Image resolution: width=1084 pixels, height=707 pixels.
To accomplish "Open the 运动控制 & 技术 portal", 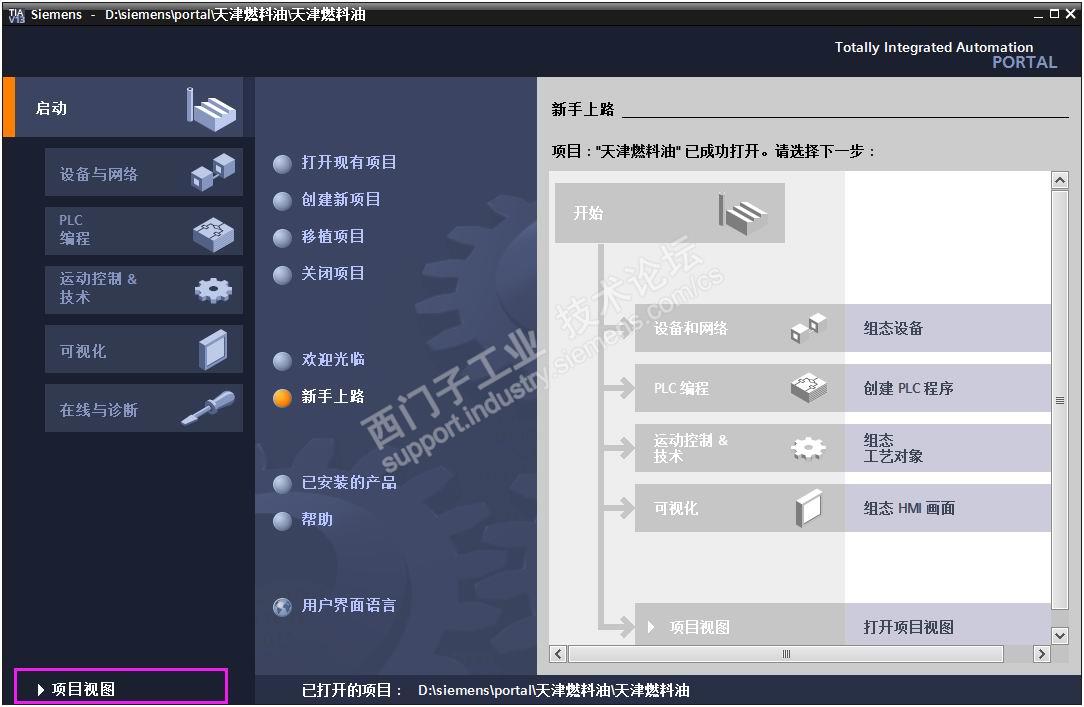I will click(x=144, y=290).
